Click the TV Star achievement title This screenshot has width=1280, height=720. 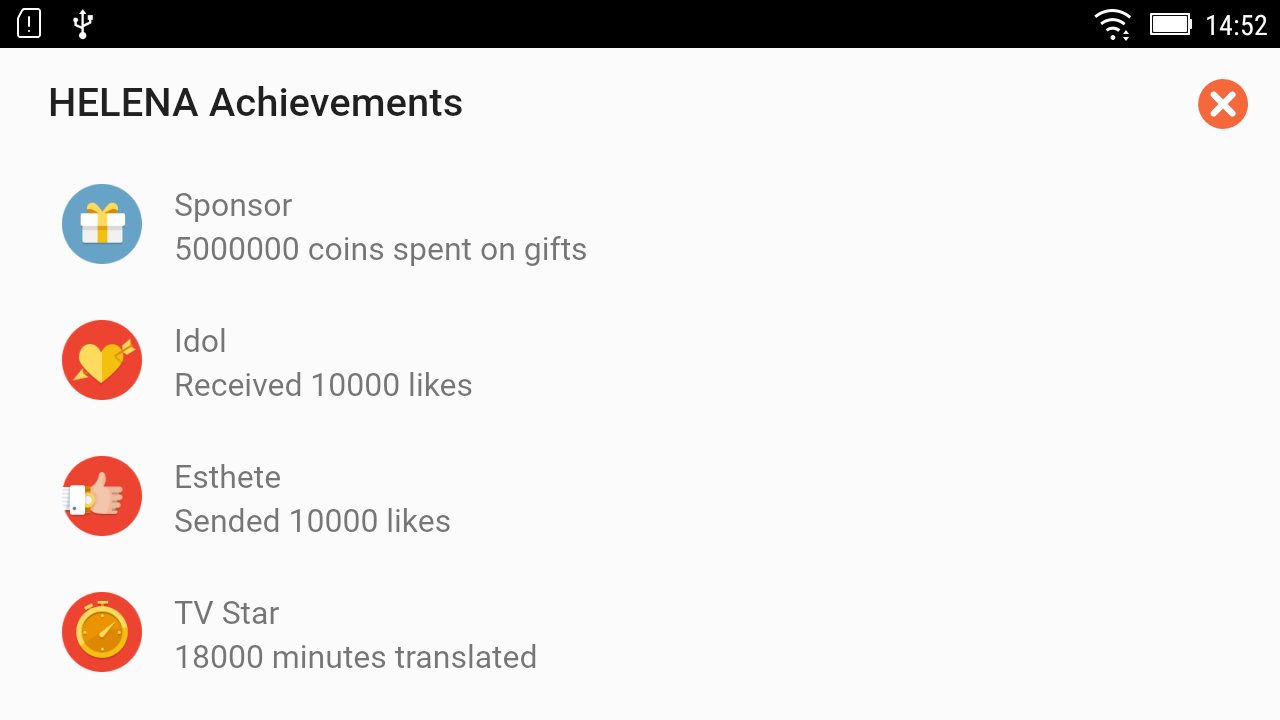pos(226,613)
